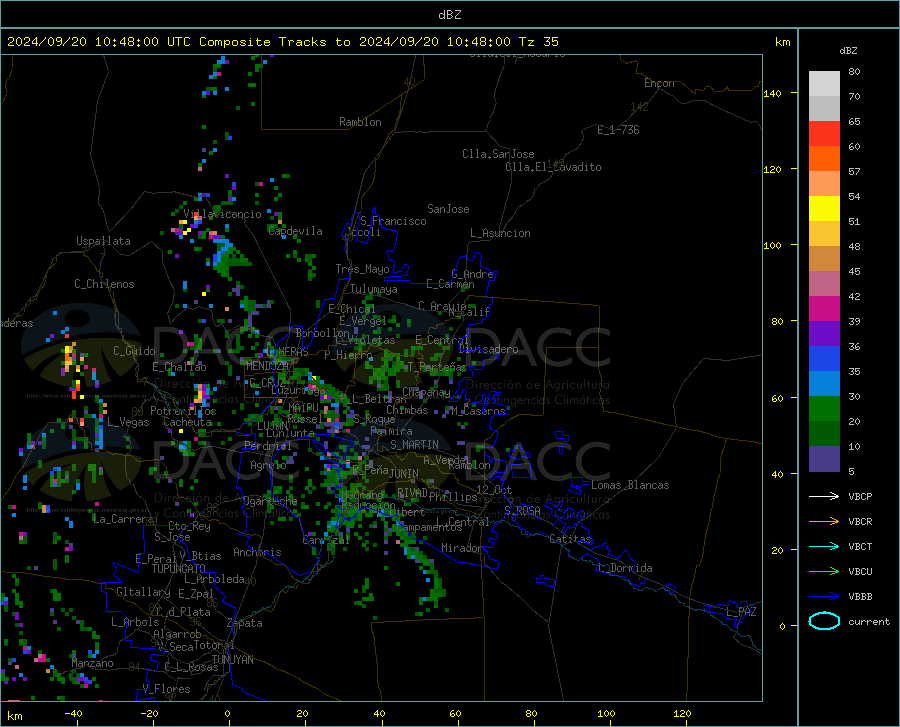Click the Uspallata place label
The height and width of the screenshot is (727, 900).
point(103,241)
